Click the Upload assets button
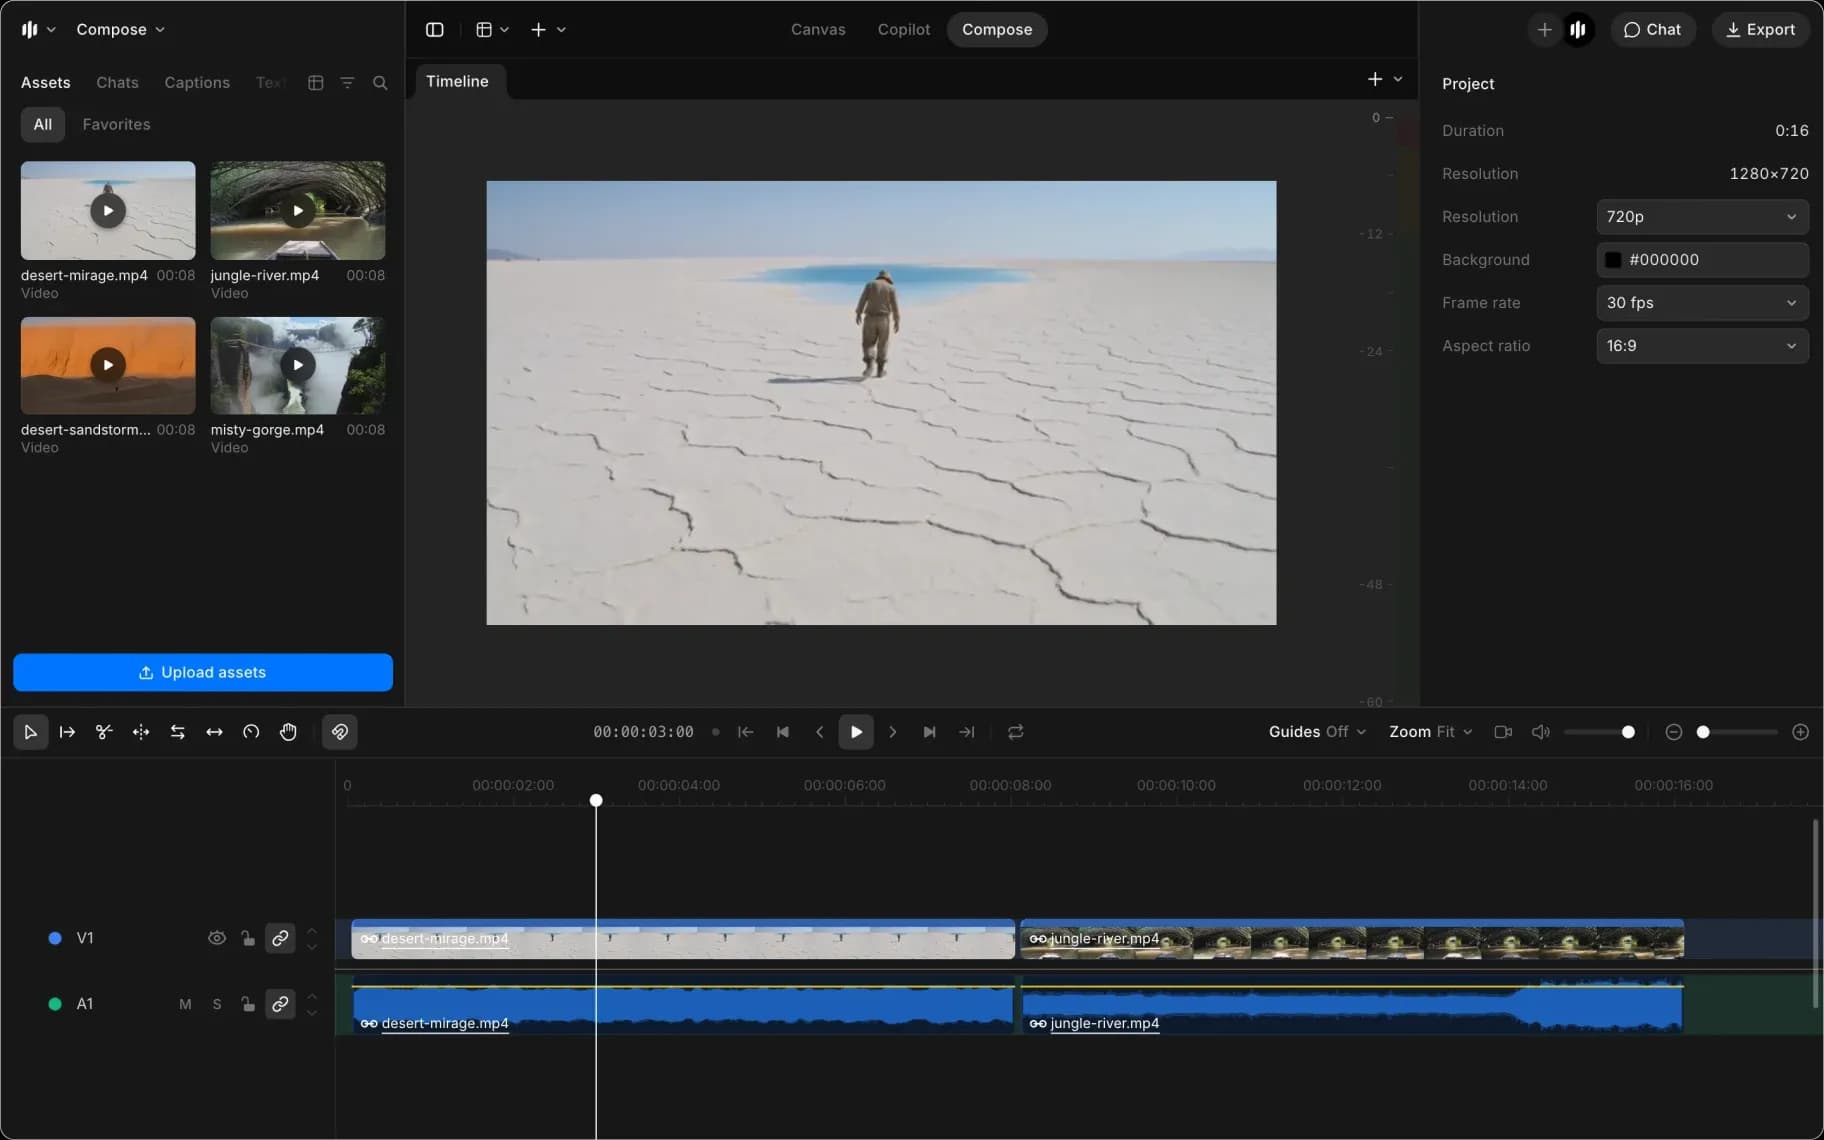The height and width of the screenshot is (1140, 1824). pos(203,673)
